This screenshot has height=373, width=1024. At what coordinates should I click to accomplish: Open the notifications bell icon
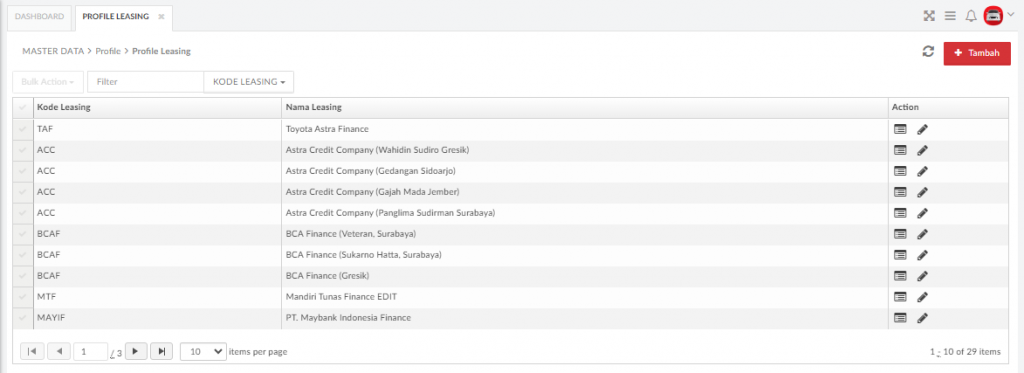coord(971,16)
